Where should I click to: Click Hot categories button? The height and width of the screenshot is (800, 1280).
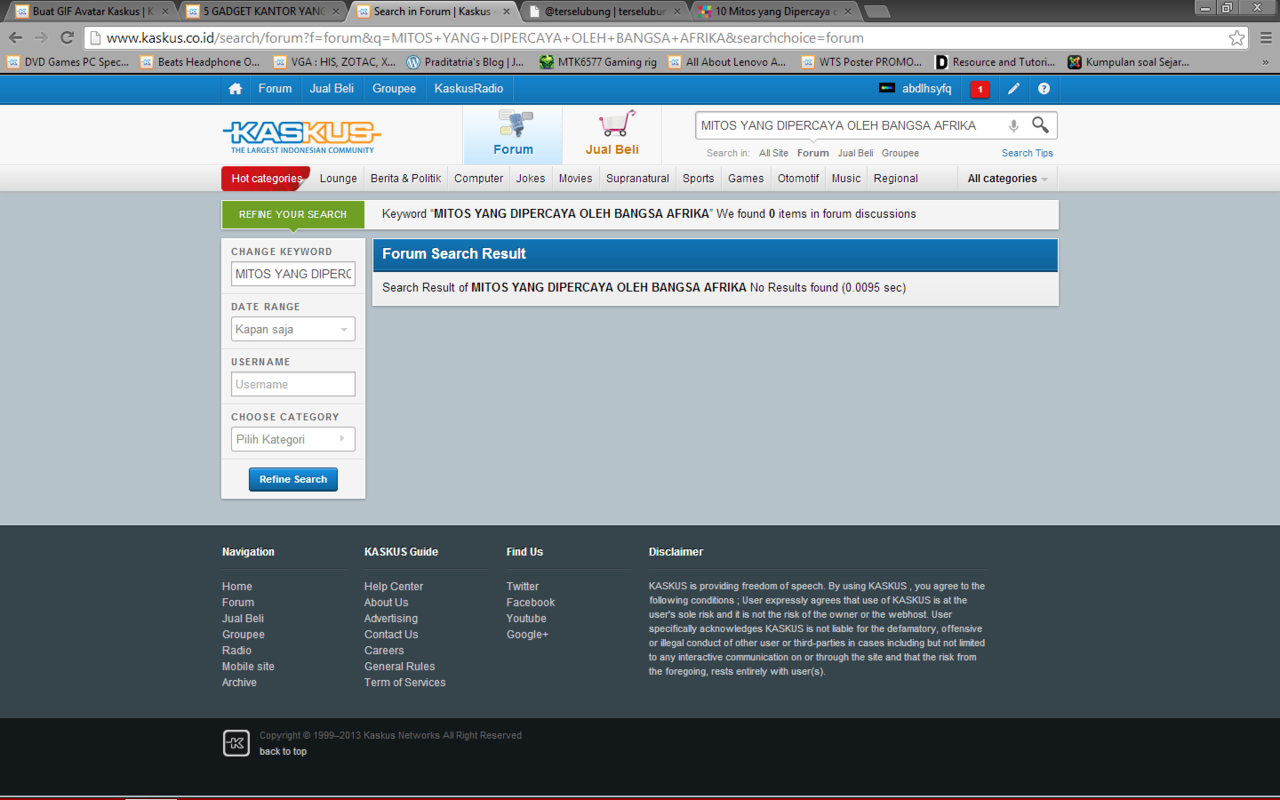pyautogui.click(x=266, y=178)
